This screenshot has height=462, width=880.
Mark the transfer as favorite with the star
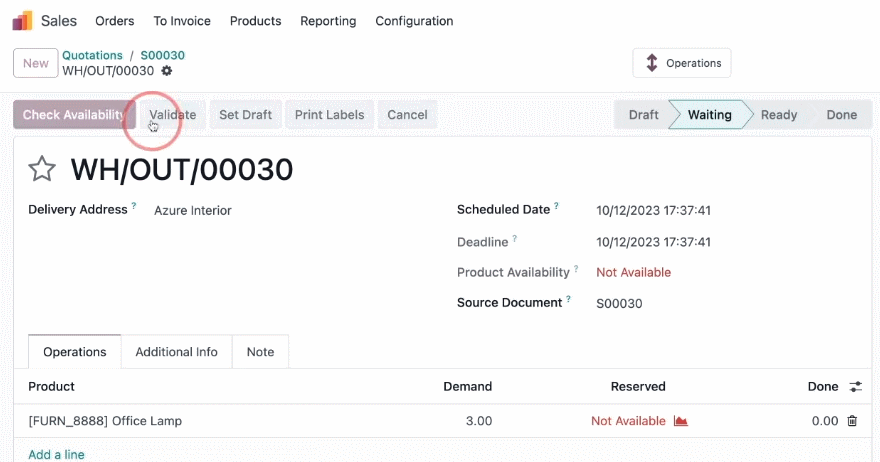click(x=42, y=169)
